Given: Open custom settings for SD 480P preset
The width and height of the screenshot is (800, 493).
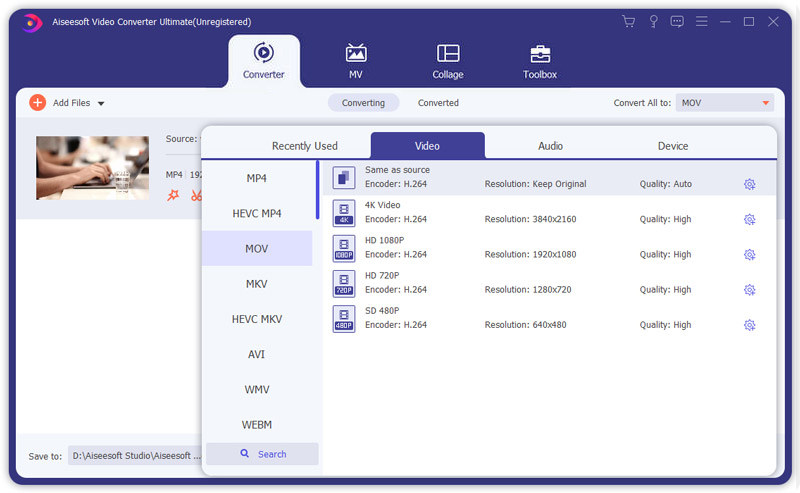Looking at the screenshot, I should pos(749,325).
